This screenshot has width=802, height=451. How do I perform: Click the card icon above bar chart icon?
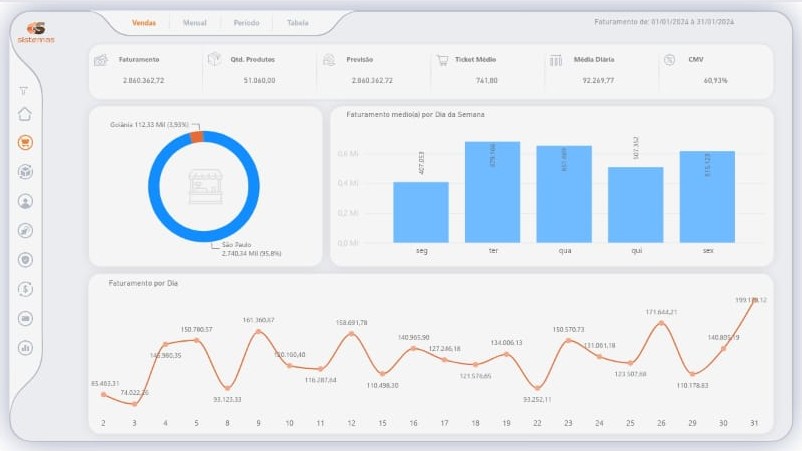pos(25,319)
